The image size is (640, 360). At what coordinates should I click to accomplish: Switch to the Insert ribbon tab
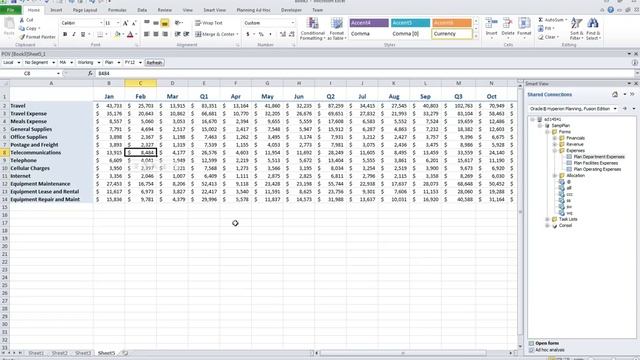(56, 10)
